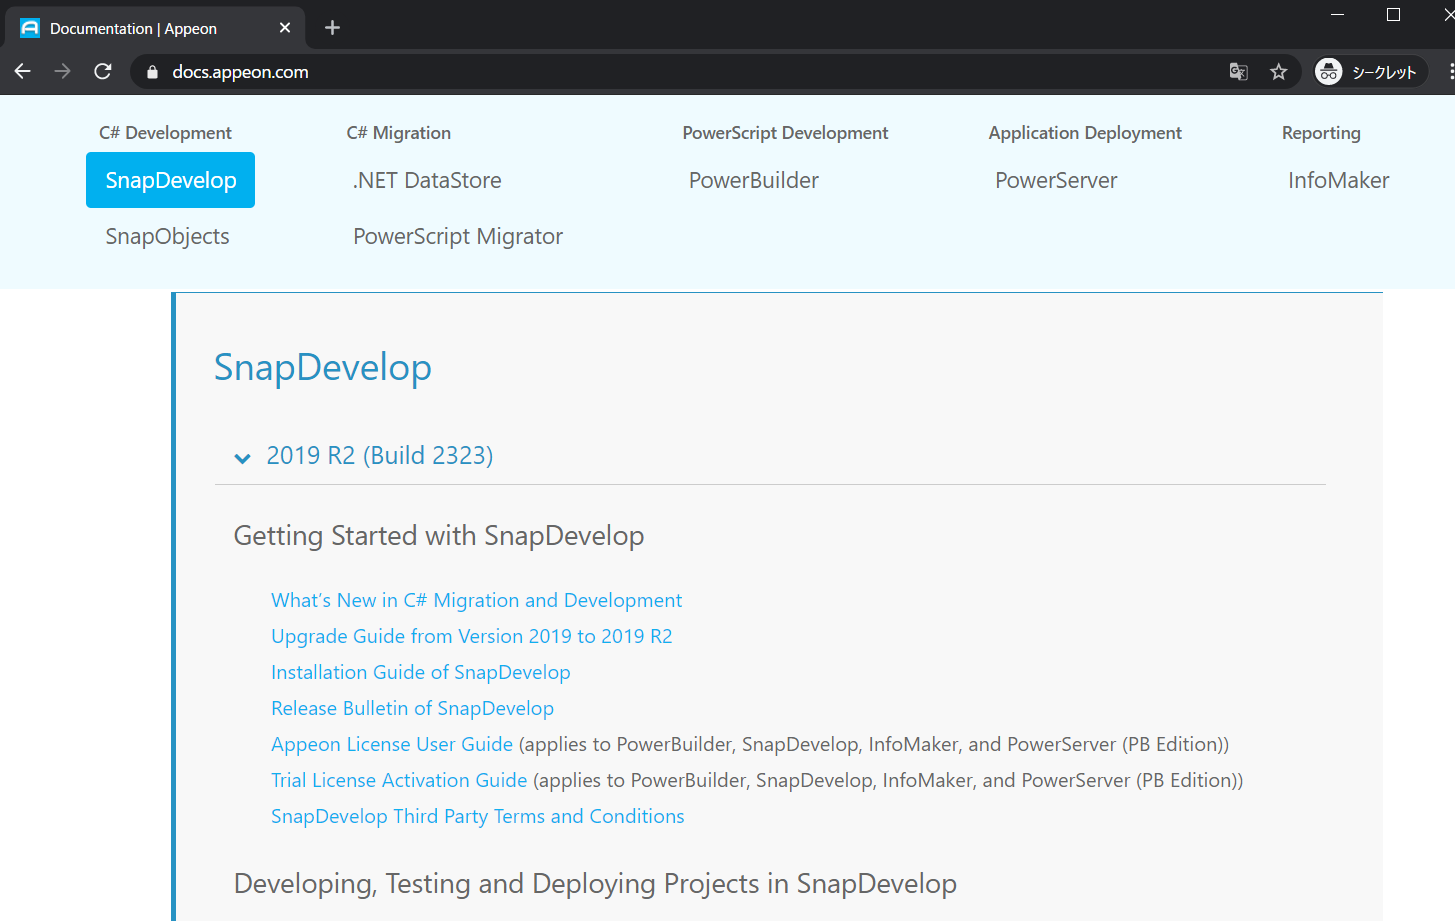Click the padlock site info icon

(152, 72)
